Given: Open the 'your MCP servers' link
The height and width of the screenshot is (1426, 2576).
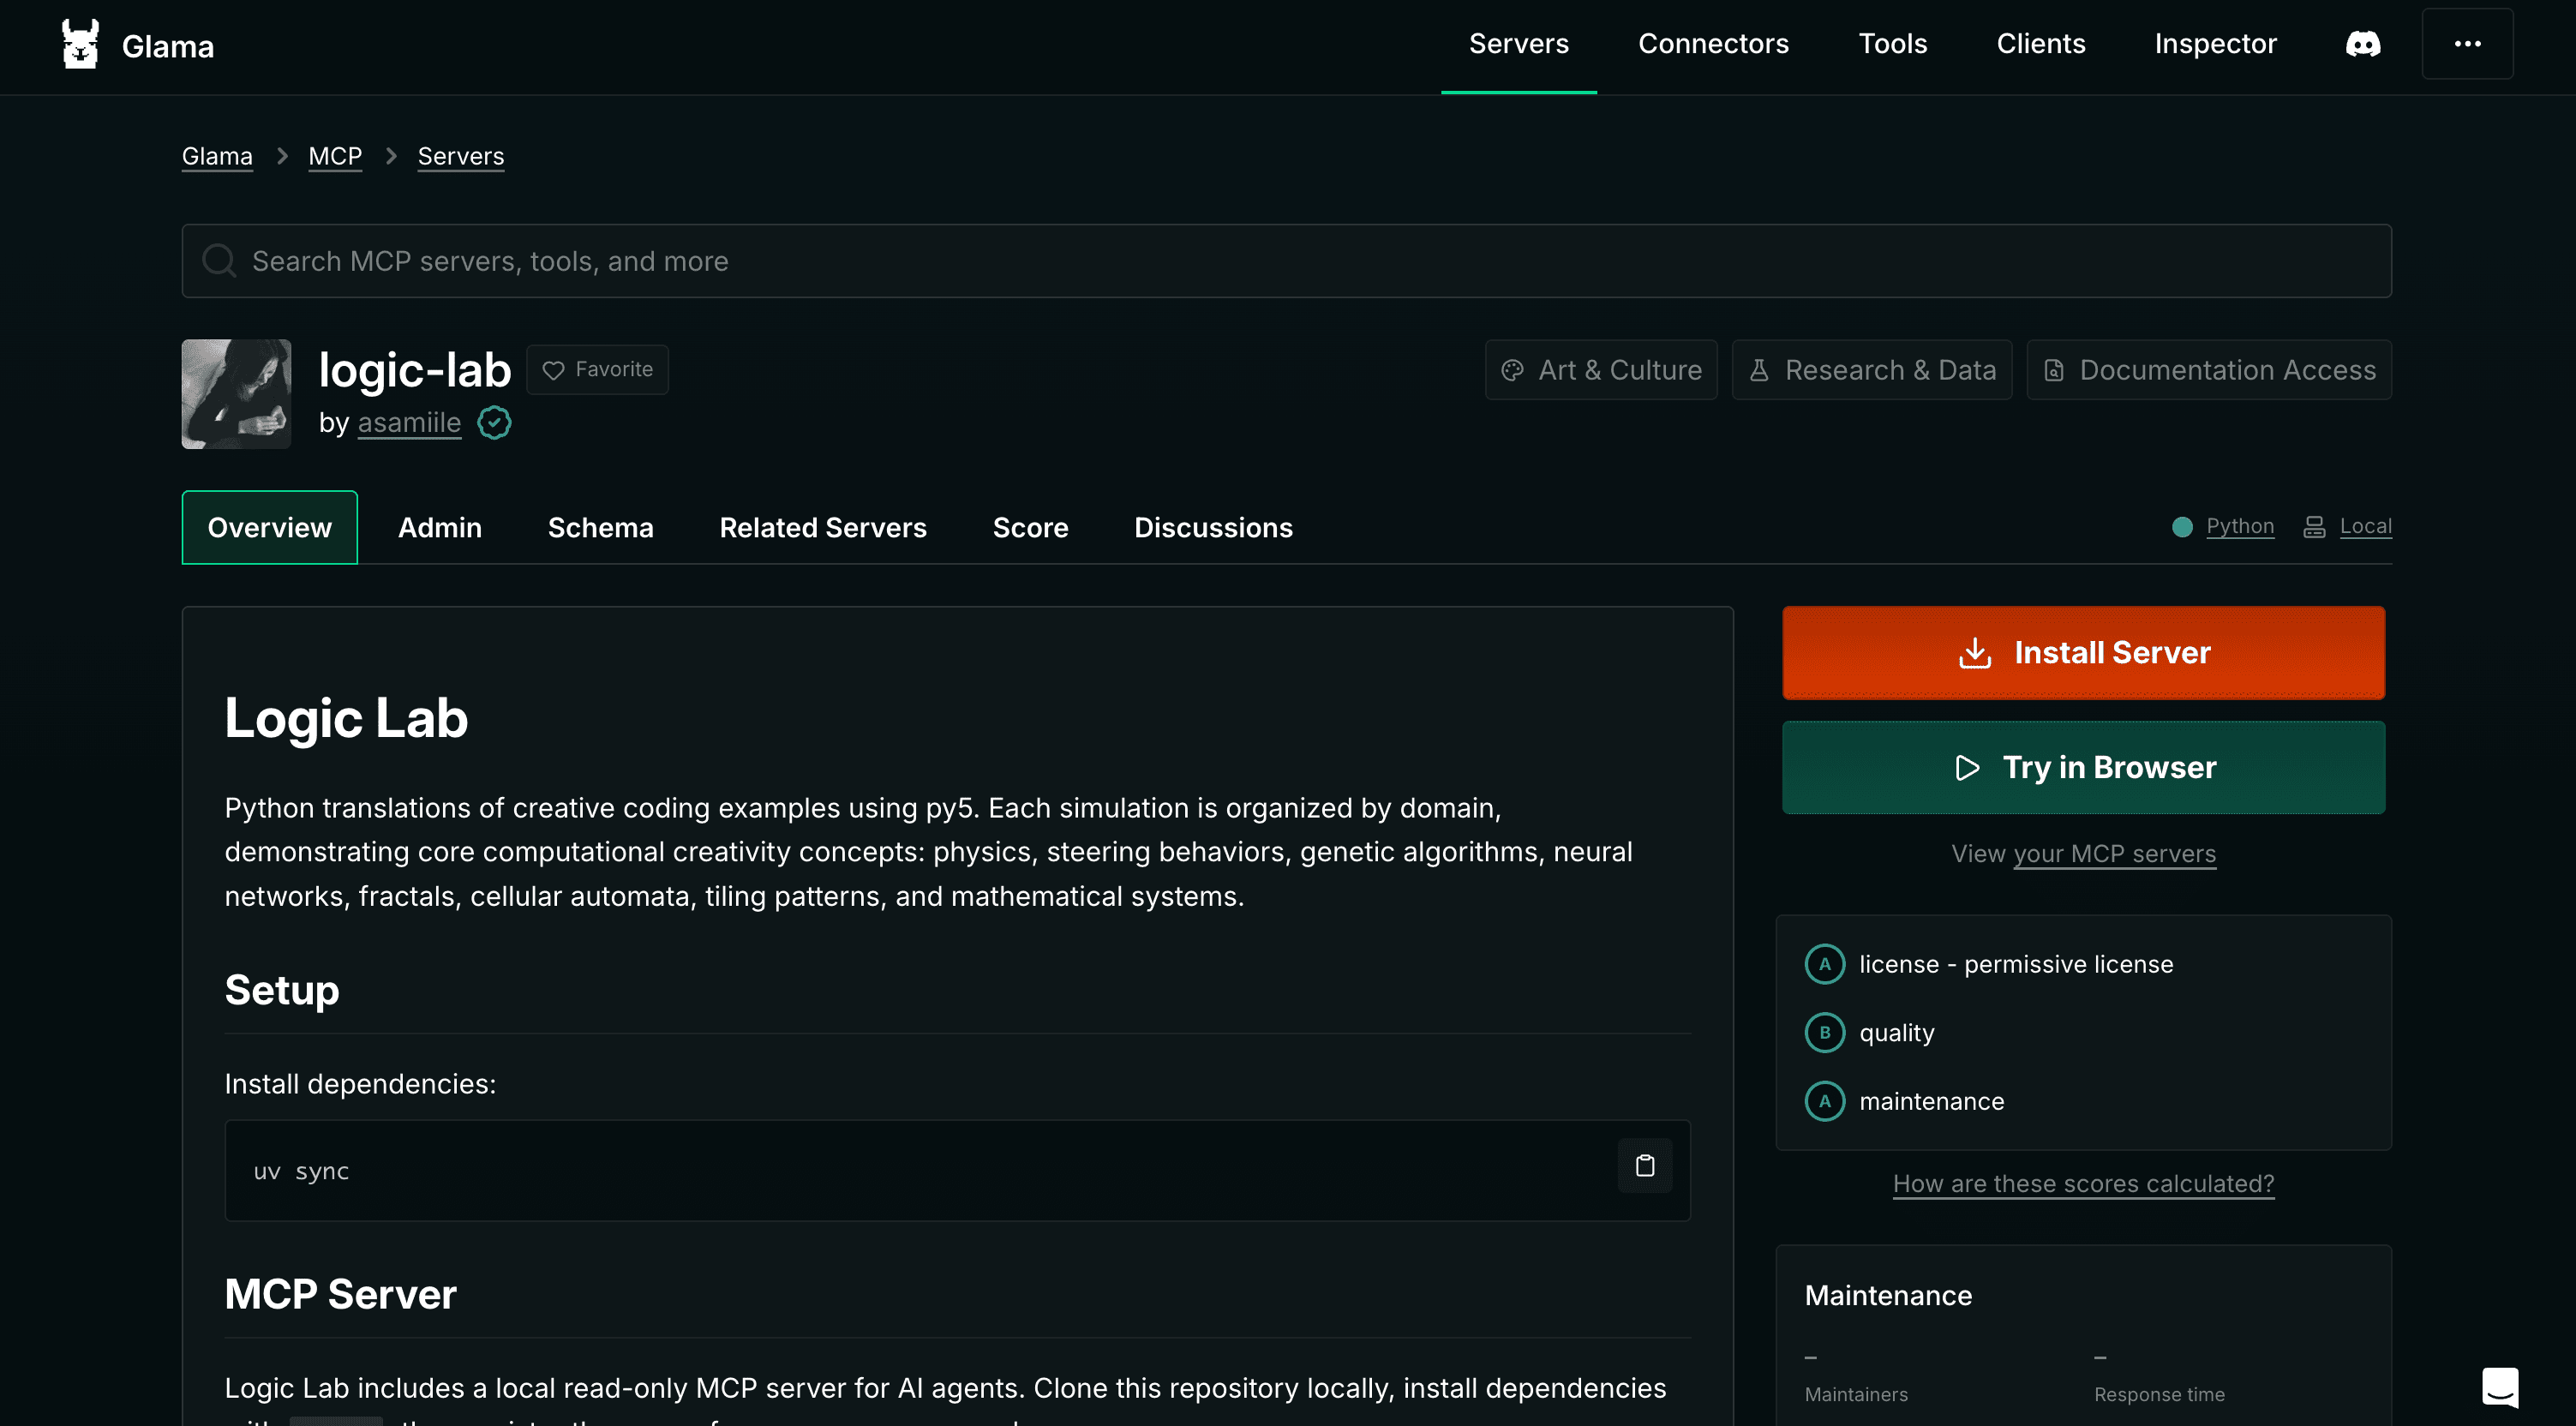Looking at the screenshot, I should click(x=2115, y=854).
